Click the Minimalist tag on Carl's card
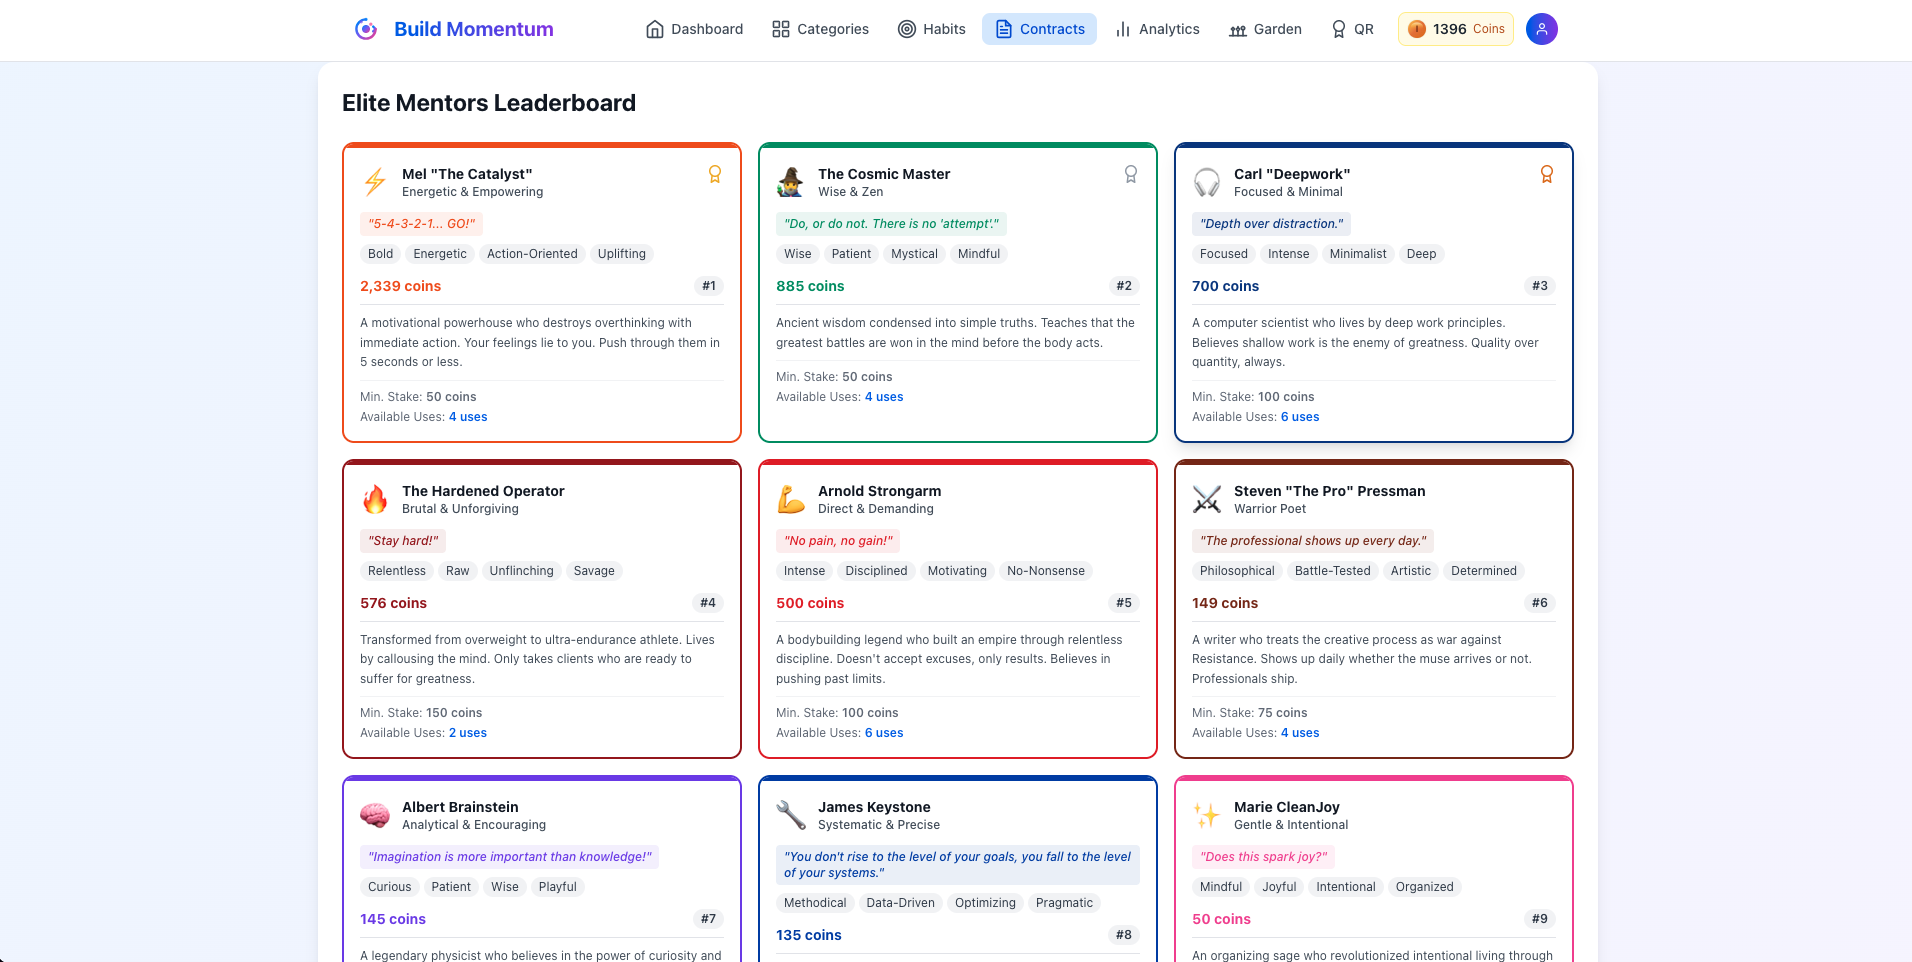This screenshot has height=962, width=1912. [x=1358, y=254]
